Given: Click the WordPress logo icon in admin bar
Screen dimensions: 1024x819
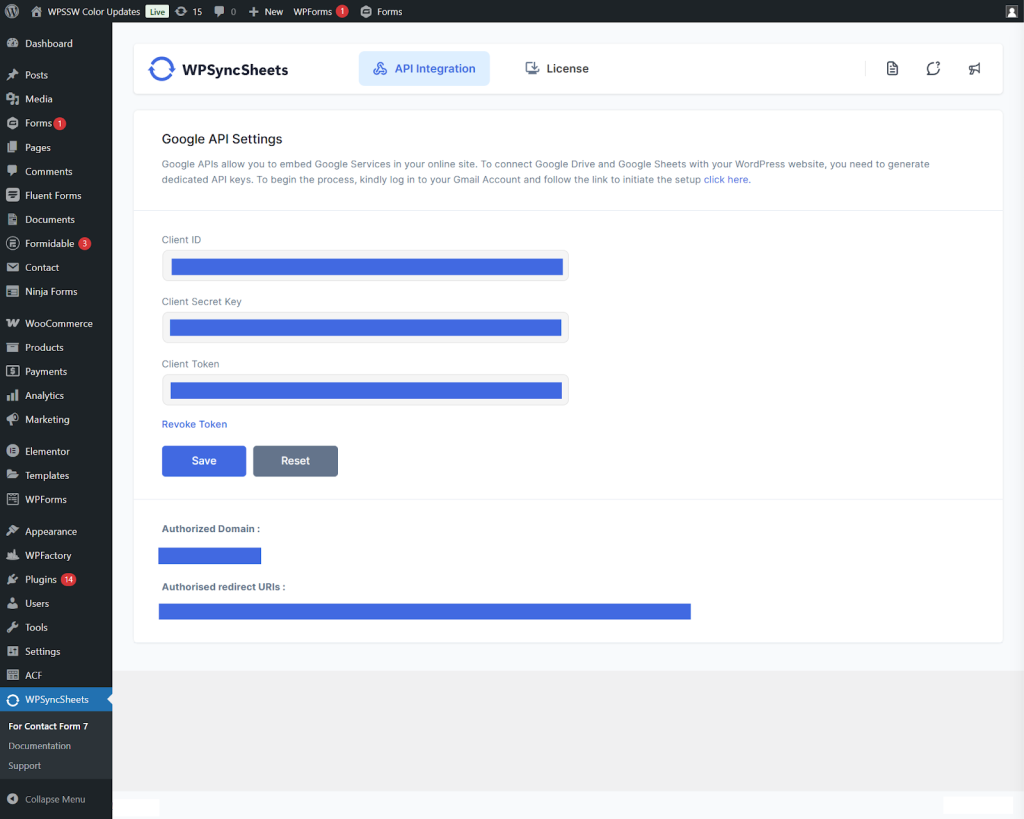Looking at the screenshot, I should click(x=12, y=11).
